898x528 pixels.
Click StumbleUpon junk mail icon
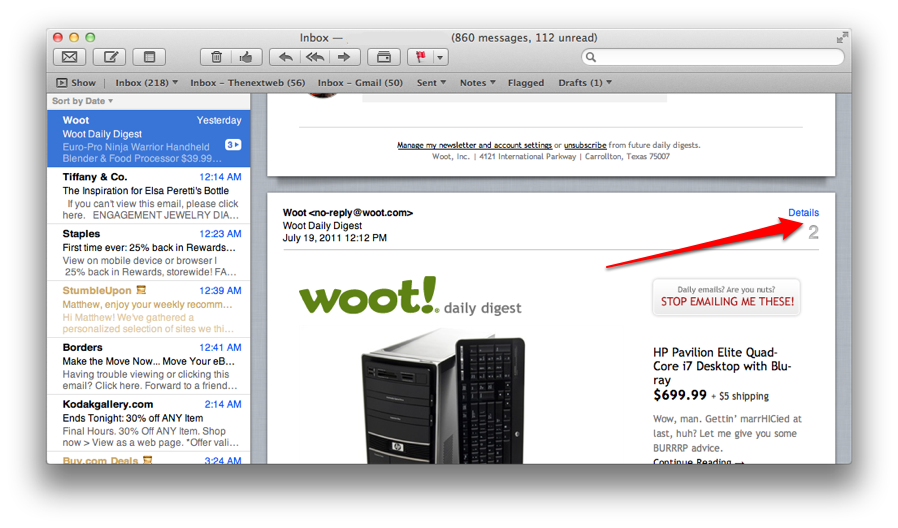pos(141,290)
